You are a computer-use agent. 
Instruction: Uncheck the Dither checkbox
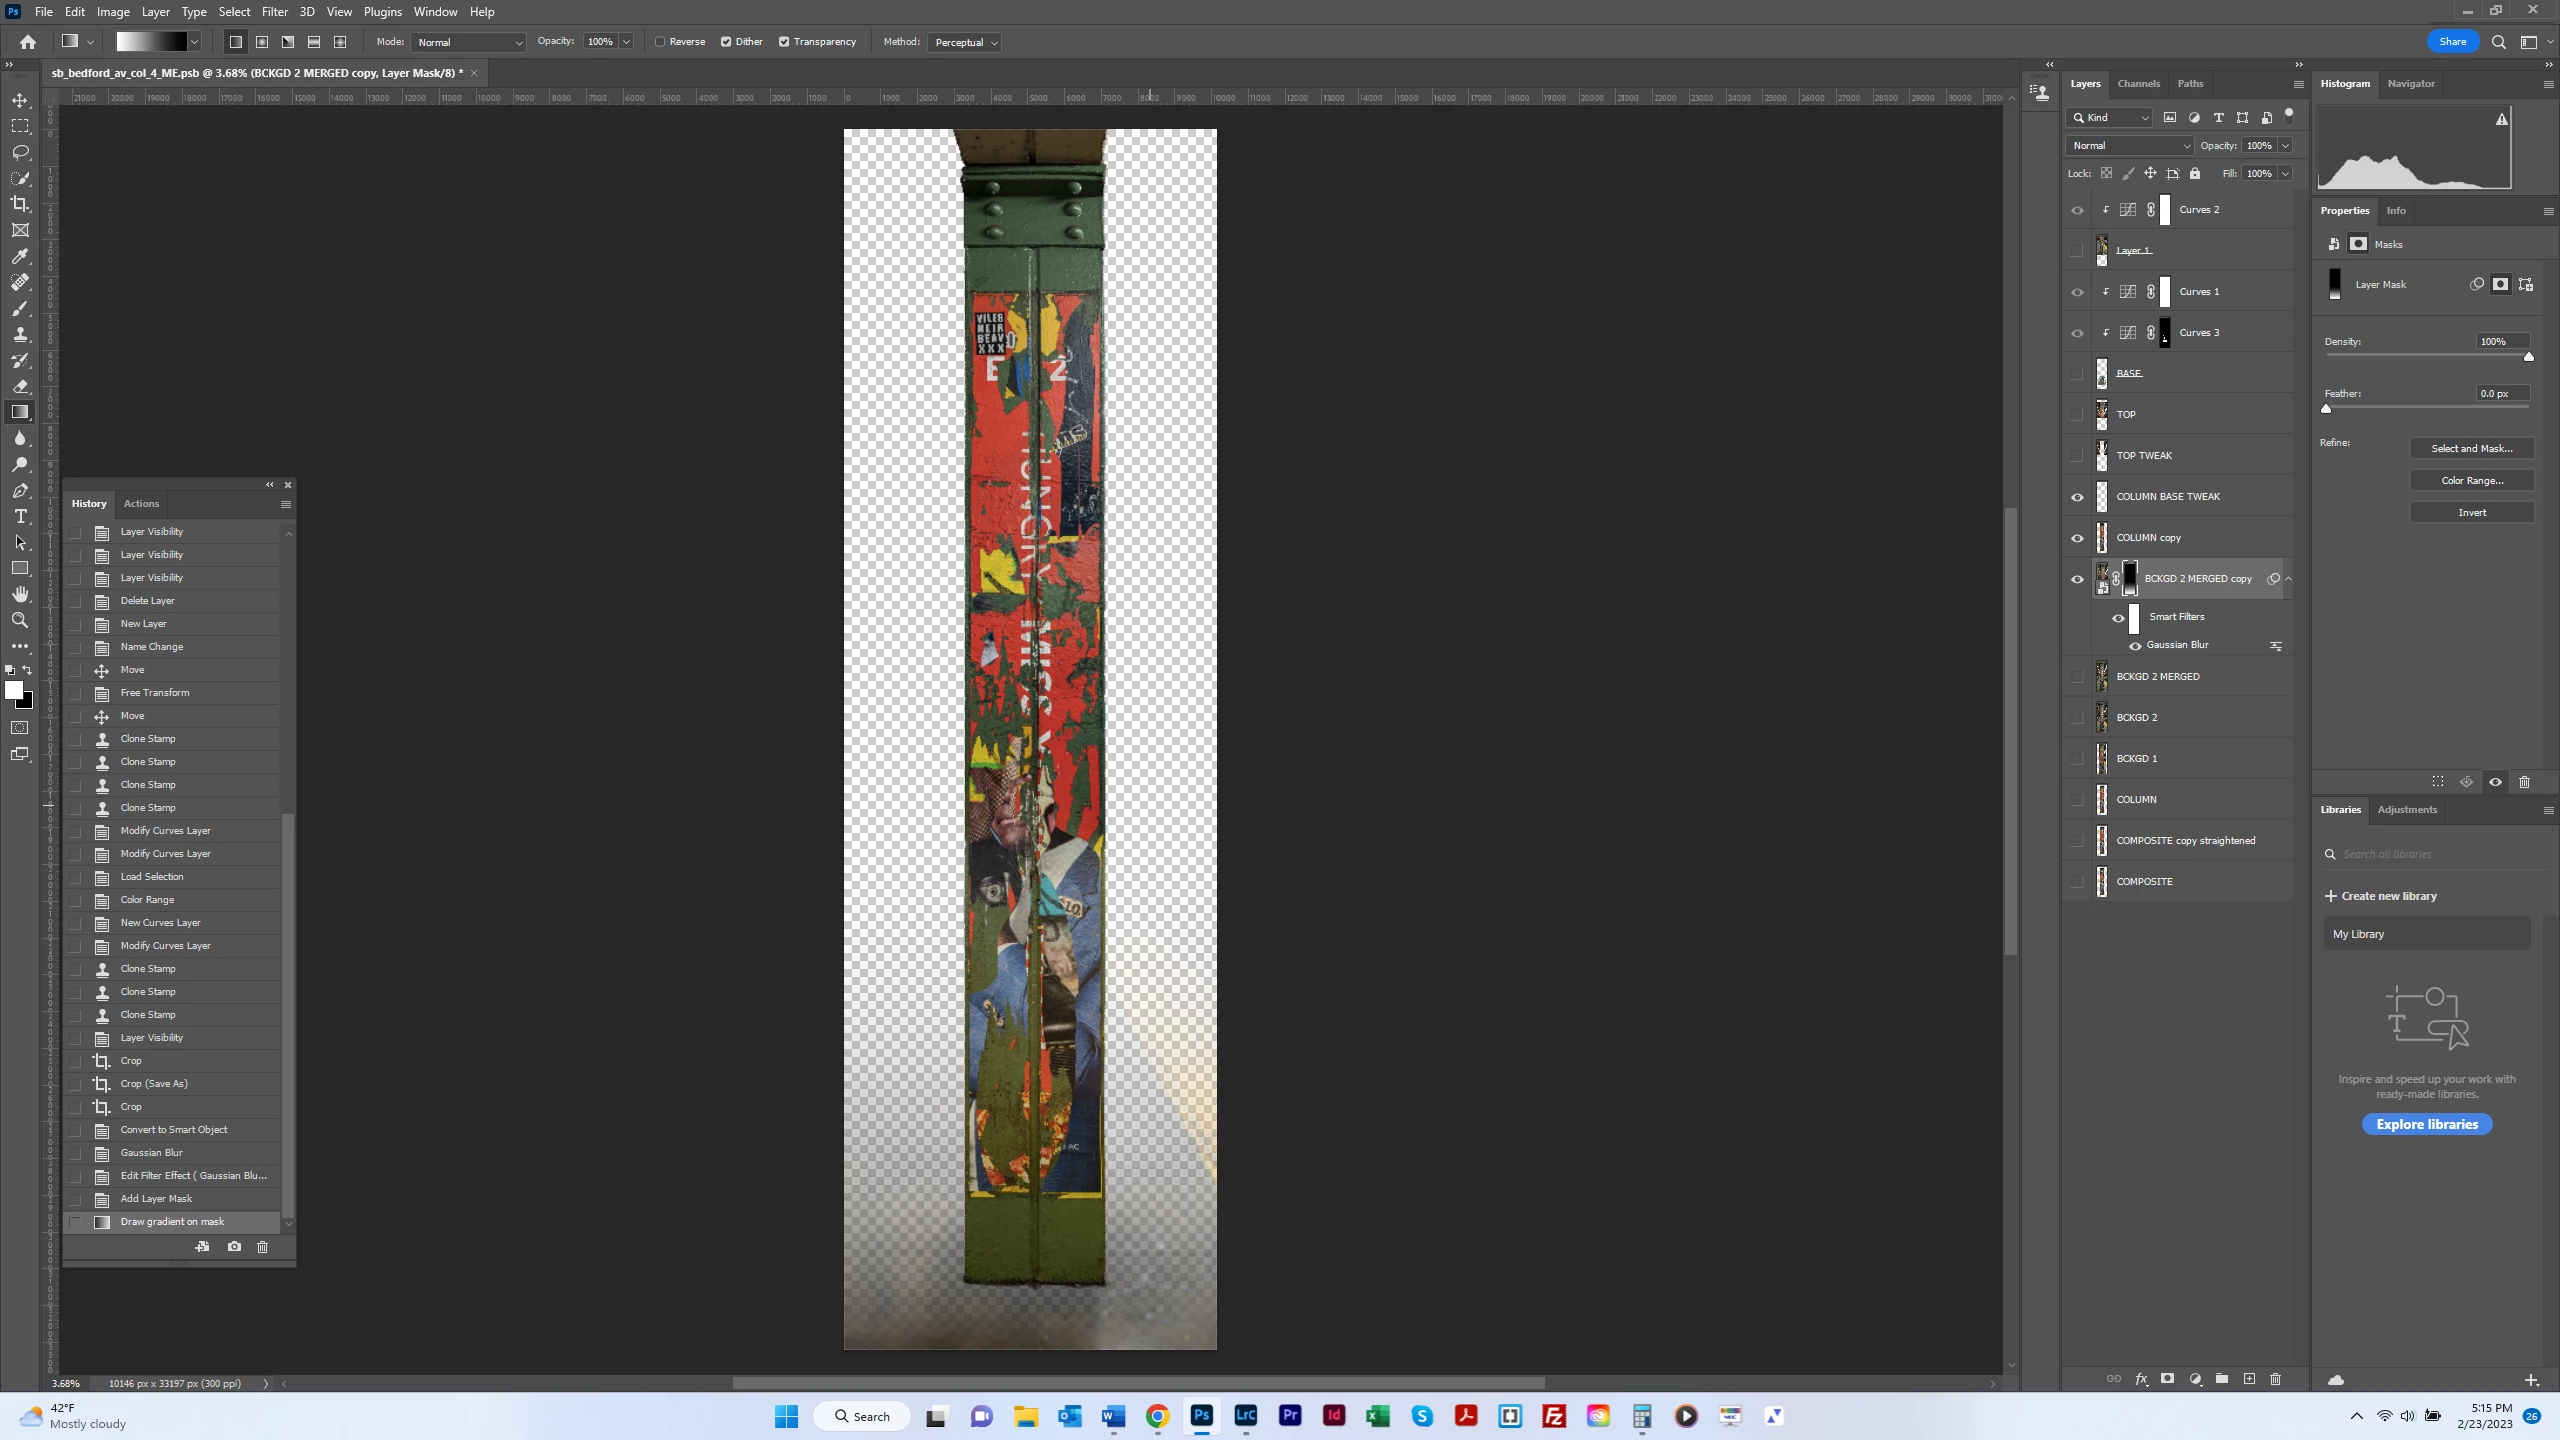click(x=726, y=42)
